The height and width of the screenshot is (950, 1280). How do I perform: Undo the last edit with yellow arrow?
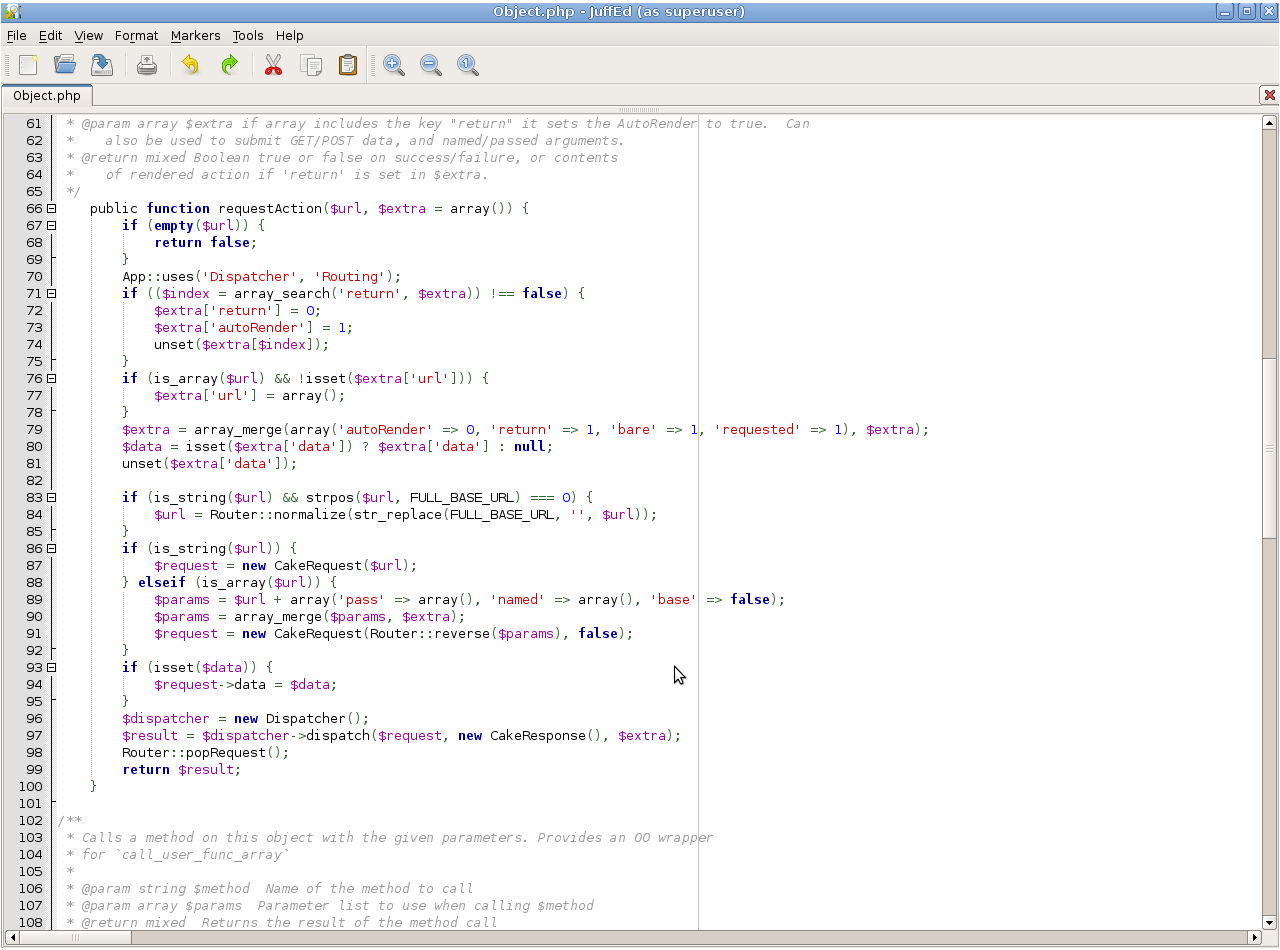[190, 65]
